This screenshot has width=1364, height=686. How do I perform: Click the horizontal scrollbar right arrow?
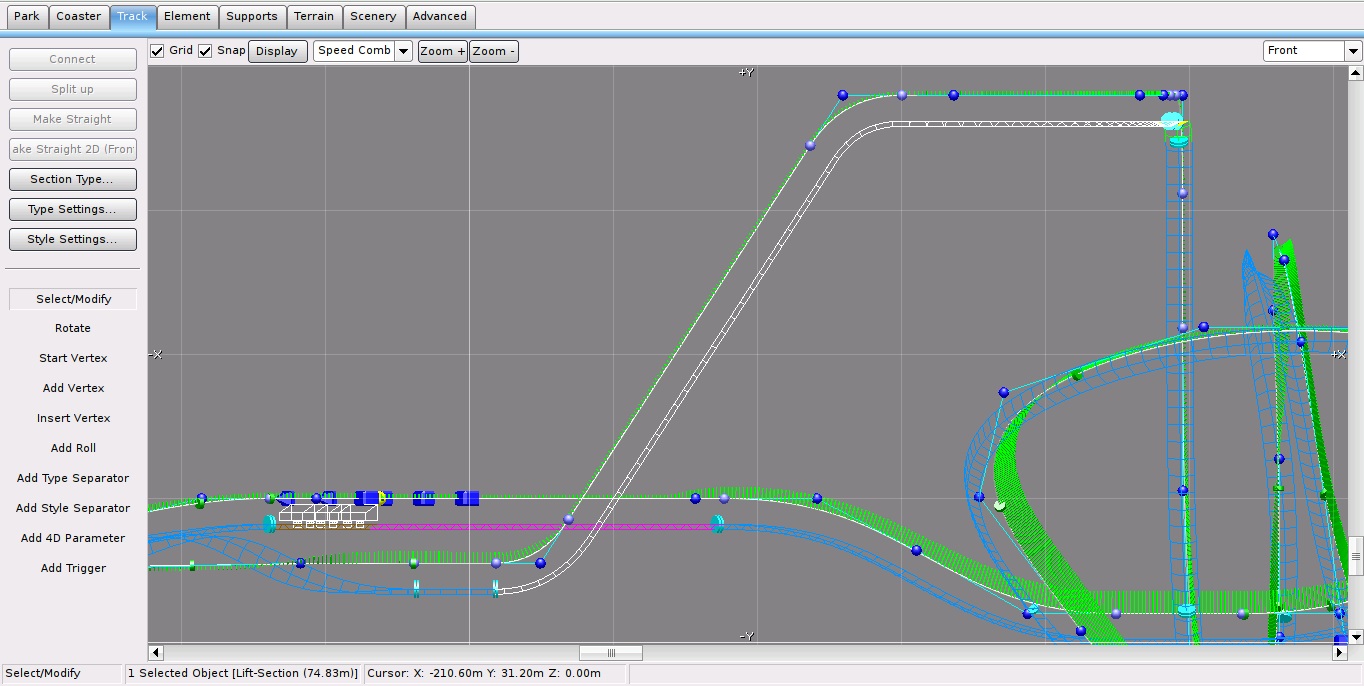point(1339,653)
